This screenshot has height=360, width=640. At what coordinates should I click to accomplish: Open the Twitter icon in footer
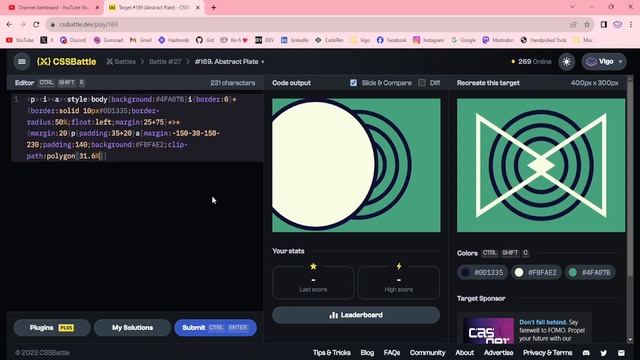point(604,353)
